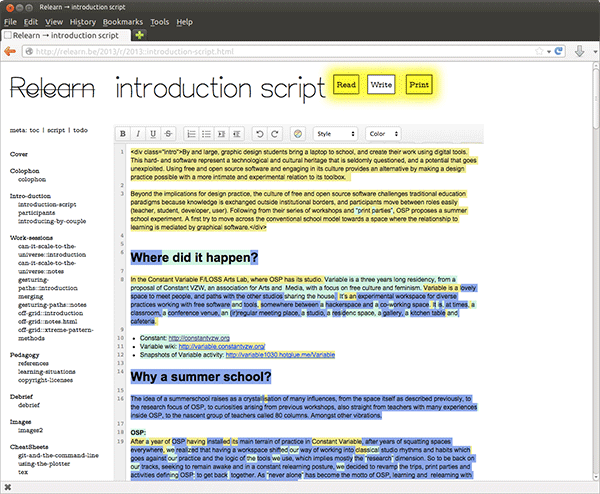Open the Relearn home logo link
600x494 pixels.
click(52, 88)
